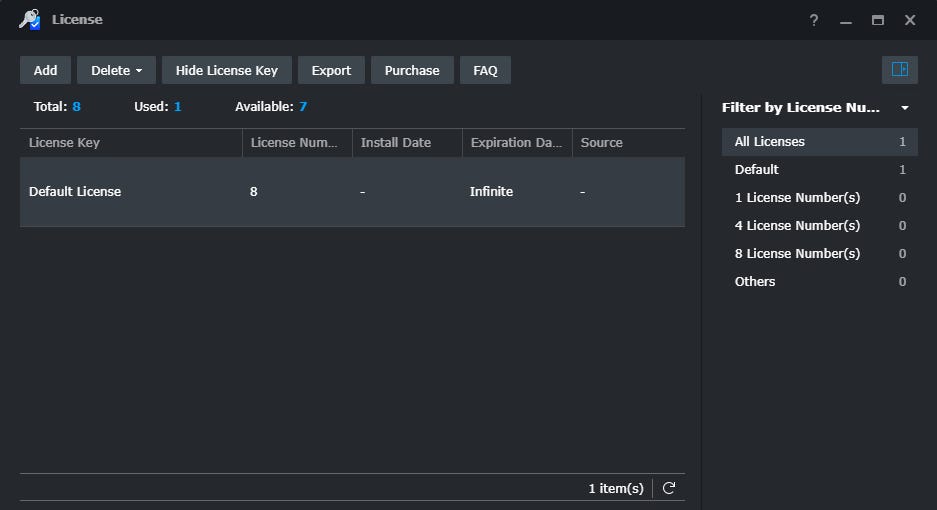Click the Total: 8 count
The image size is (937, 510).
(x=57, y=106)
